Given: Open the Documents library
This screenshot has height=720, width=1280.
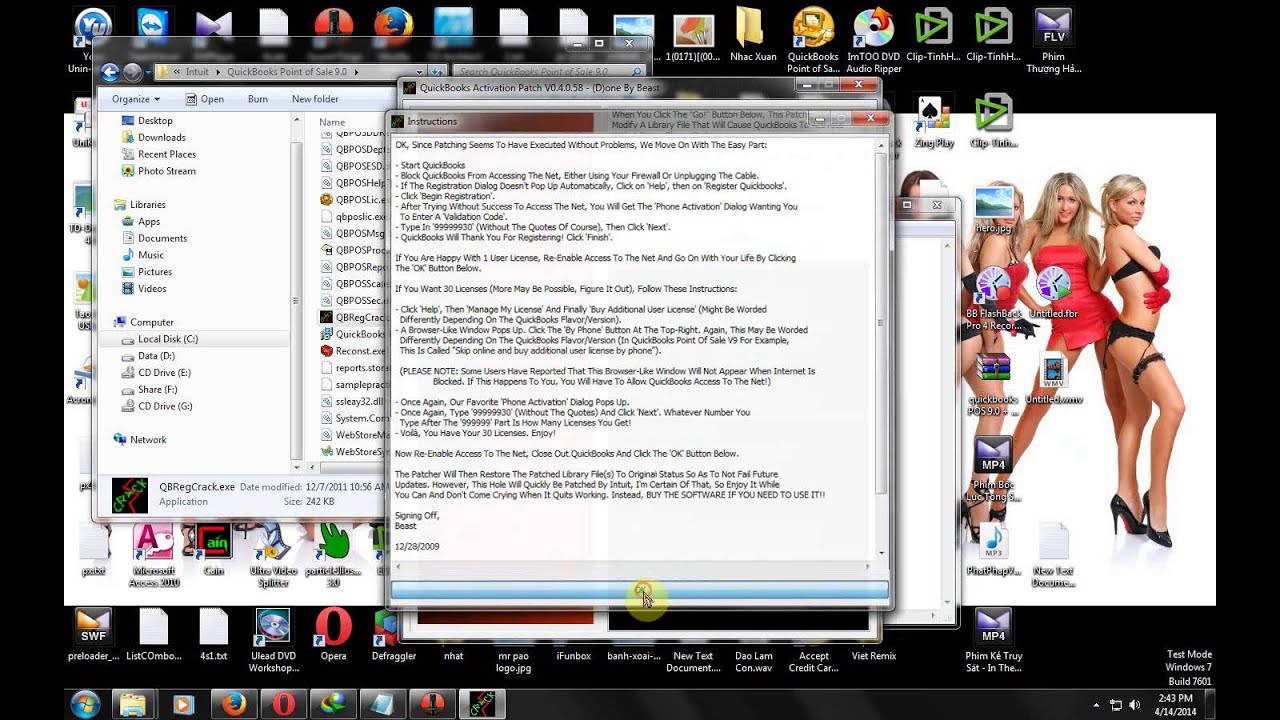Looking at the screenshot, I should pos(162,238).
